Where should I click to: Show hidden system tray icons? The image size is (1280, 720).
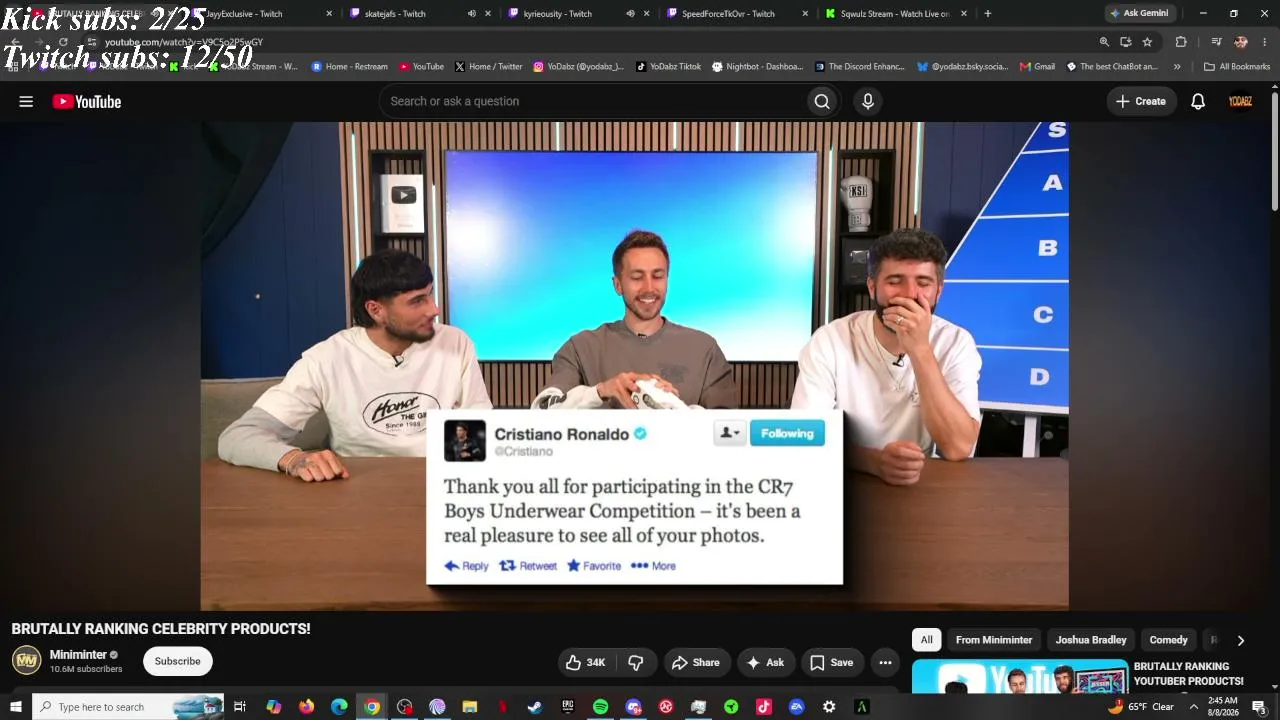click(x=1193, y=707)
